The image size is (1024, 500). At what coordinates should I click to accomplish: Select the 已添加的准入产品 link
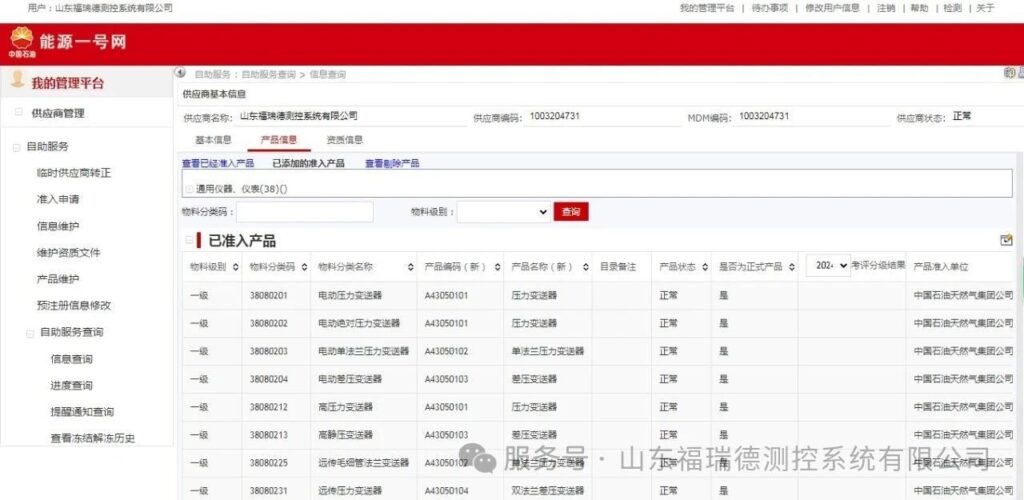308,164
